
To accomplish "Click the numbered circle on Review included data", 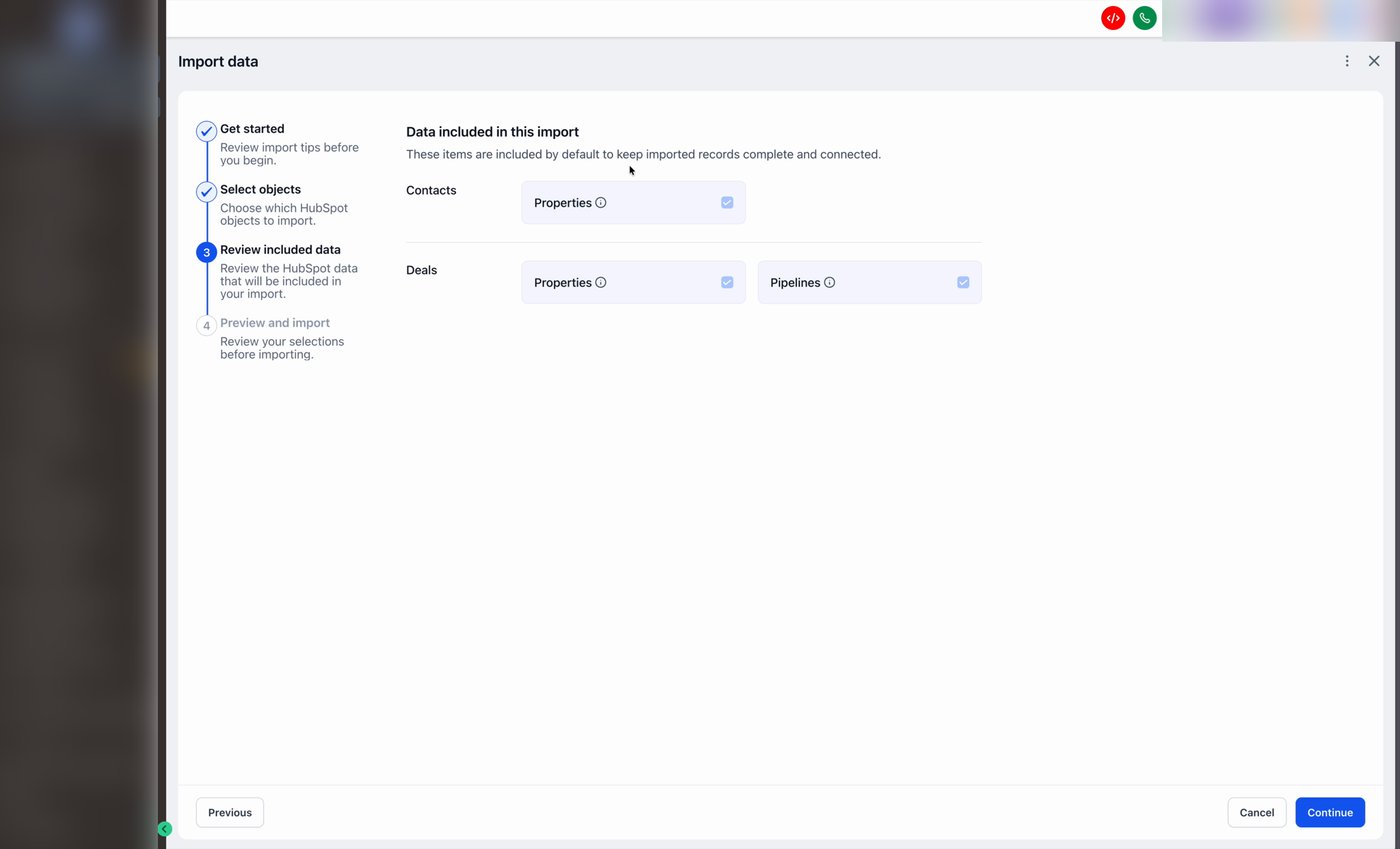I will point(206,252).
